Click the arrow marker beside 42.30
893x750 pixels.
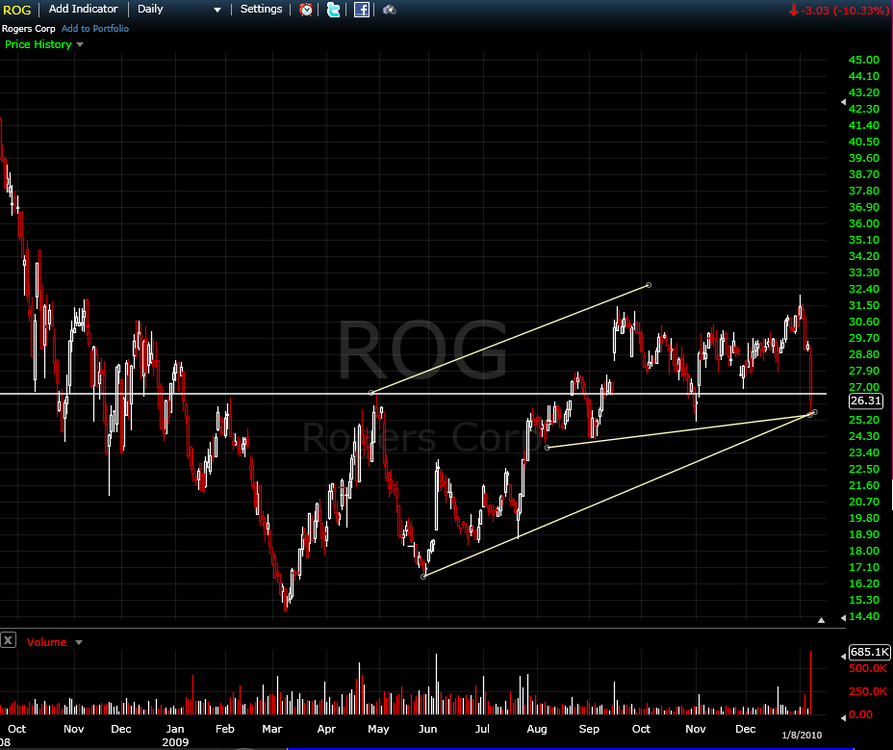[x=843, y=103]
